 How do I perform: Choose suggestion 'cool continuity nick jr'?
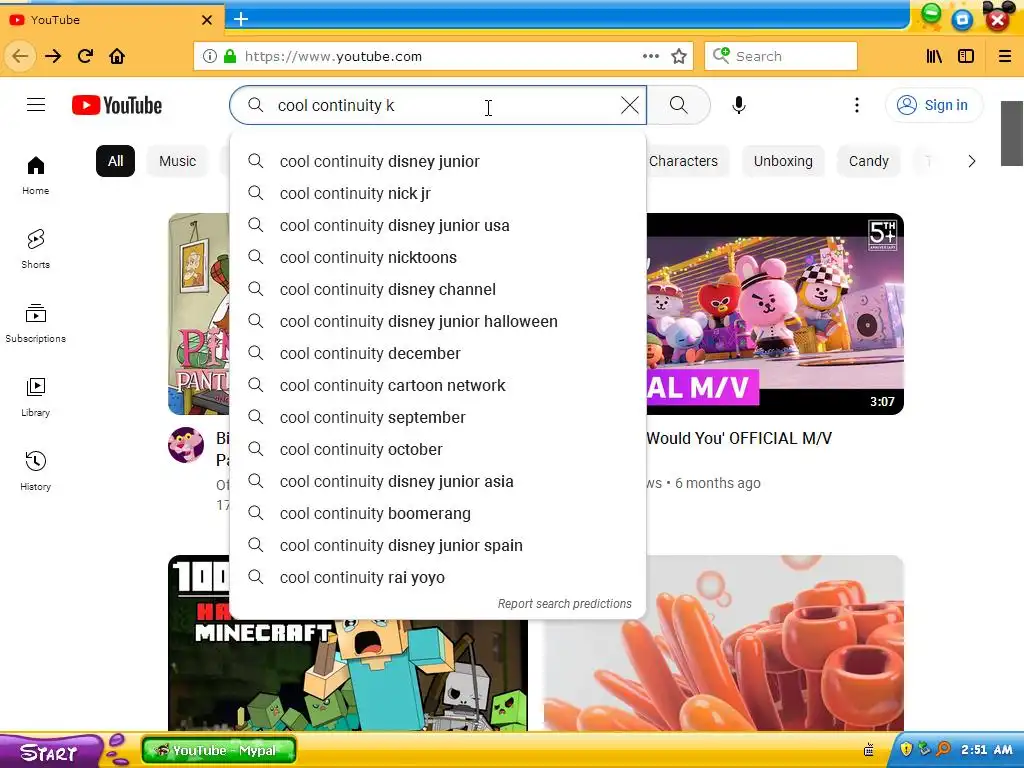click(438, 193)
